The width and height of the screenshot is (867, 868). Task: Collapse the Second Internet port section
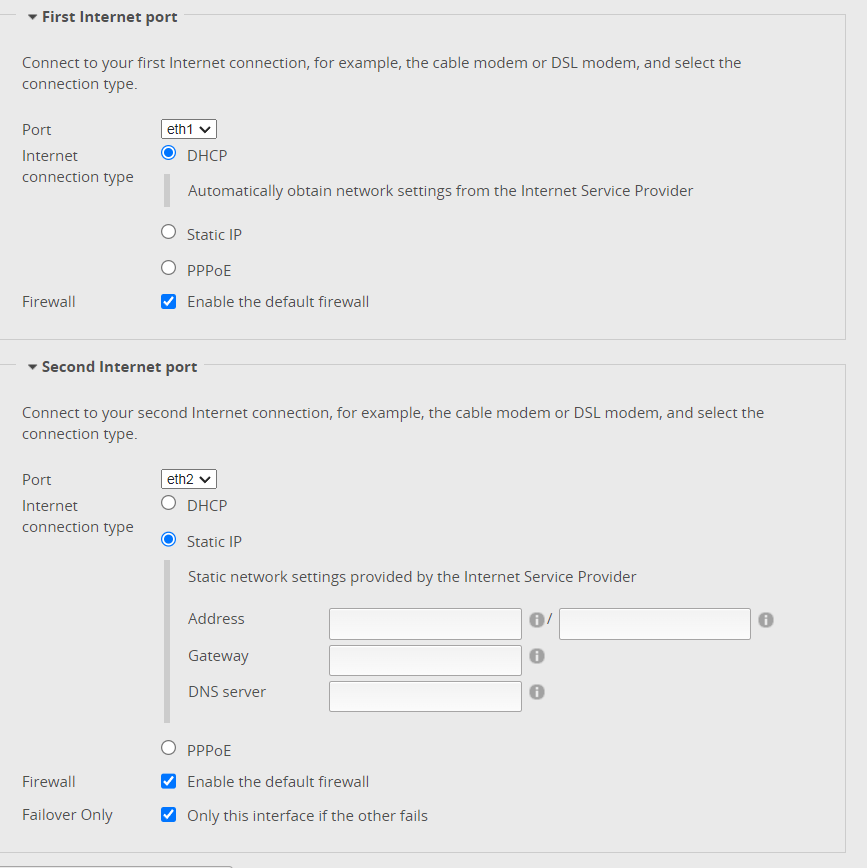pyautogui.click(x=33, y=367)
